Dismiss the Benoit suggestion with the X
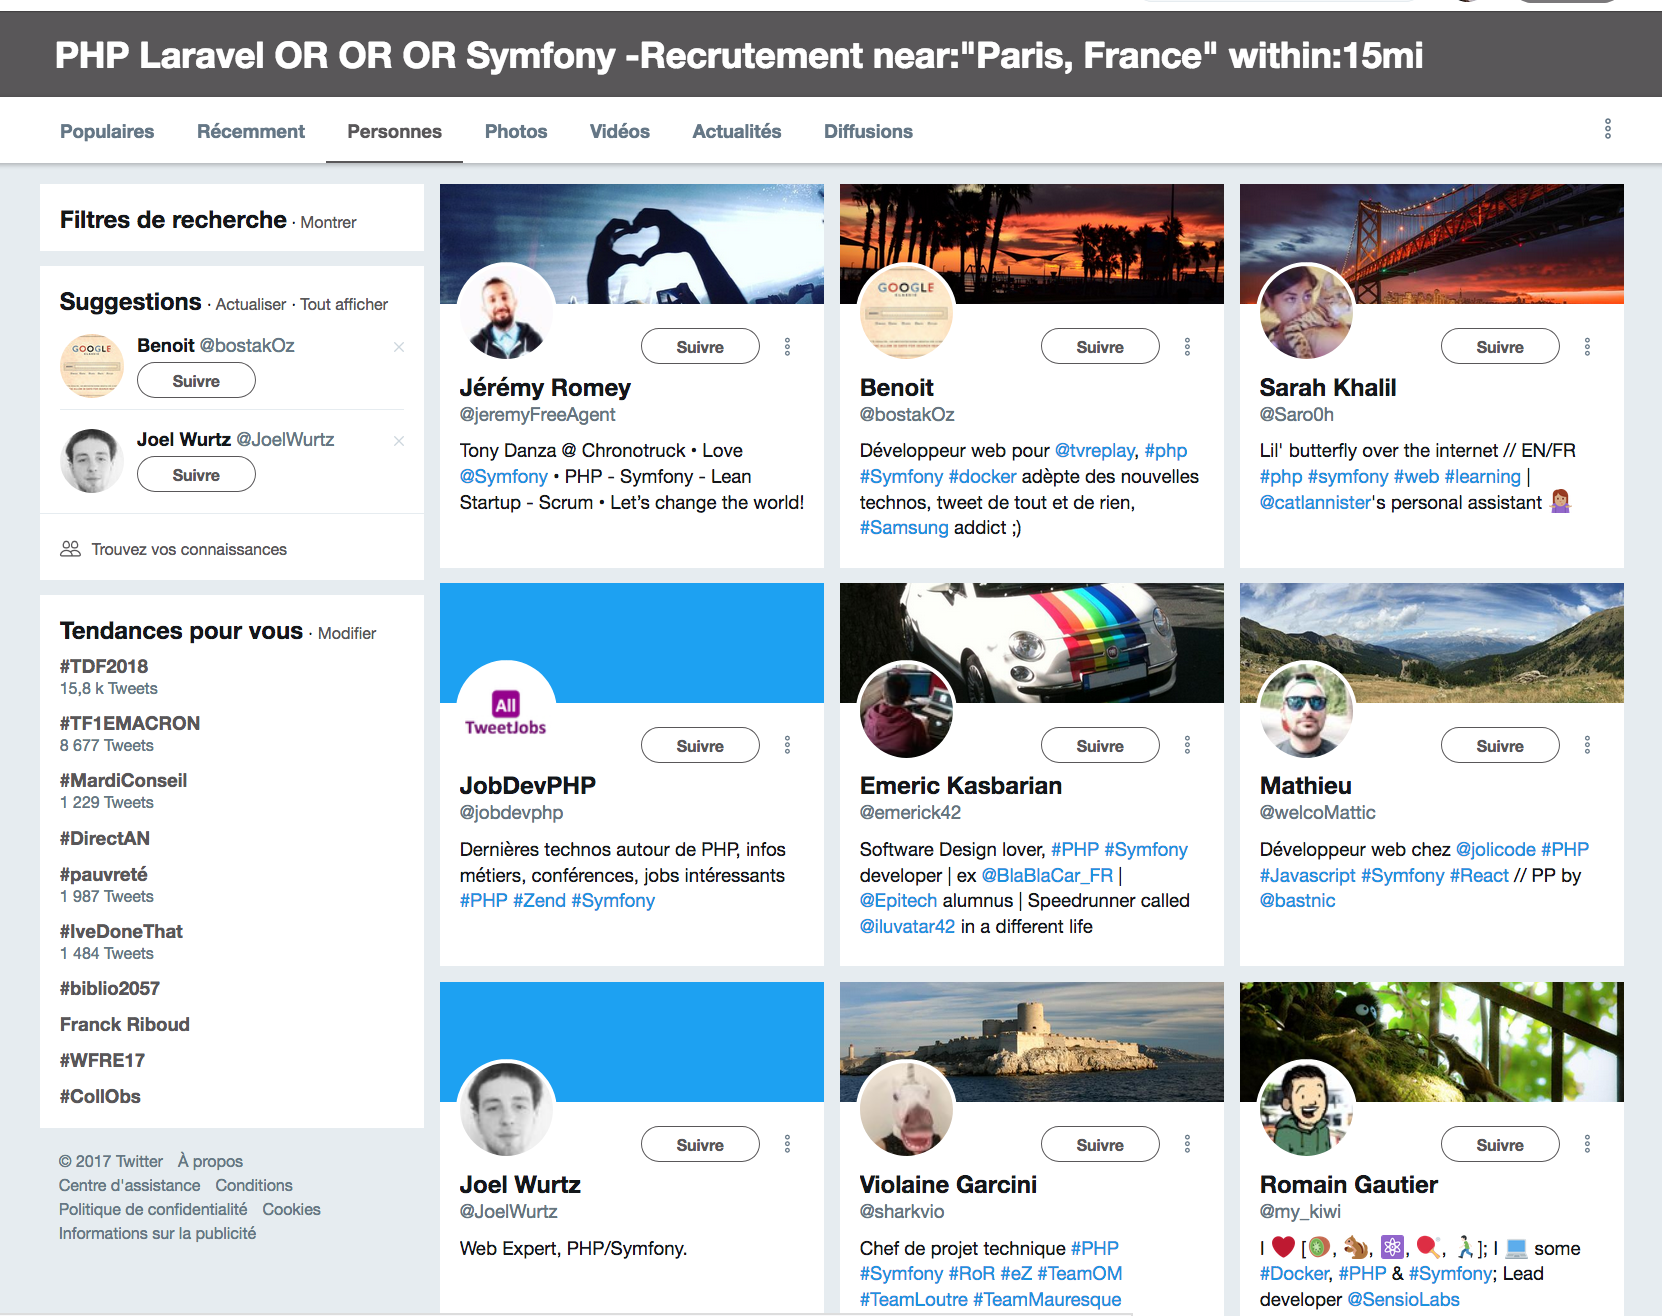This screenshot has height=1316, width=1662. [399, 347]
